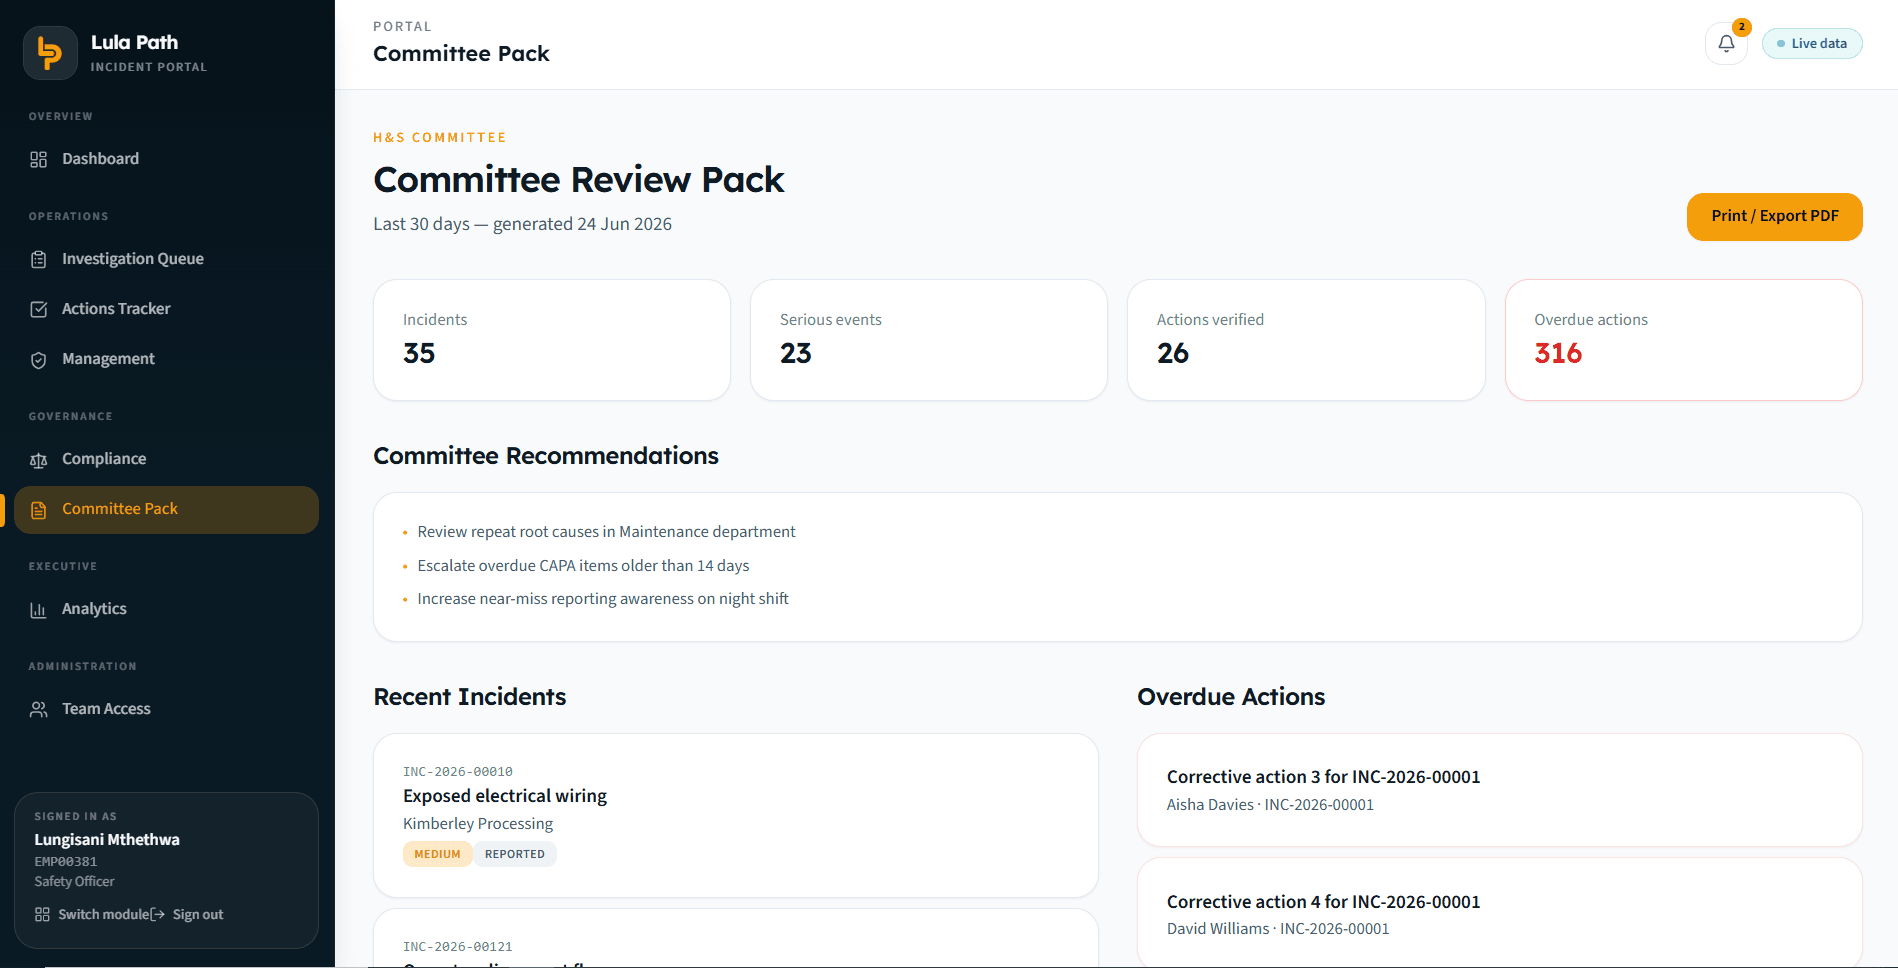Click the Dashboard grid icon
The width and height of the screenshot is (1898, 968).
(x=39, y=159)
